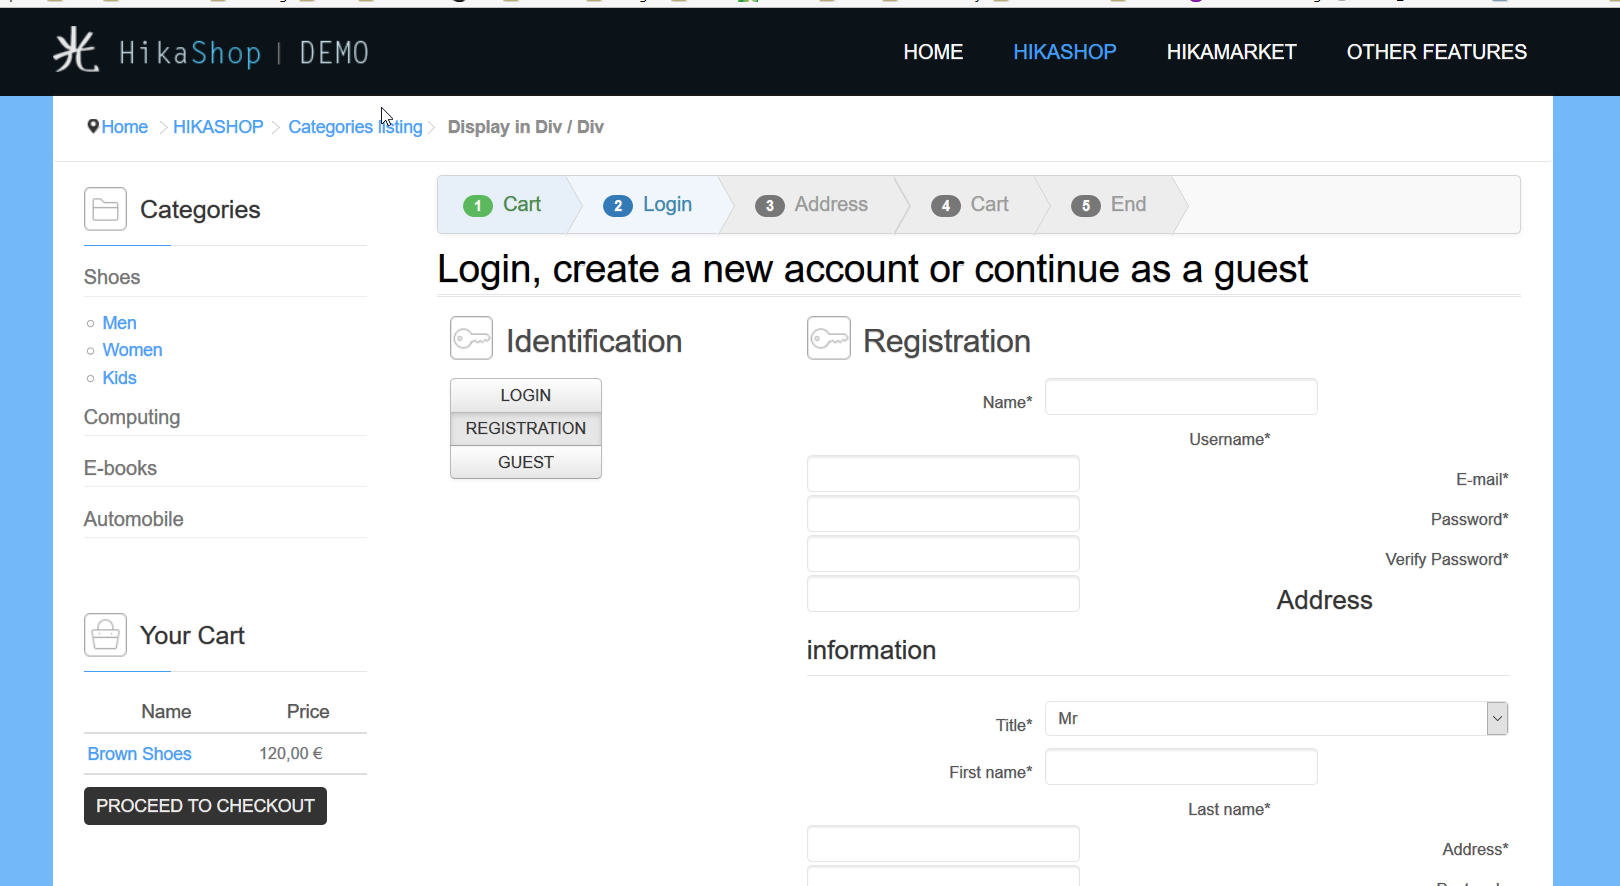The image size is (1620, 886).
Task: Click the Home breadcrumb link
Action: pyautogui.click(x=125, y=127)
